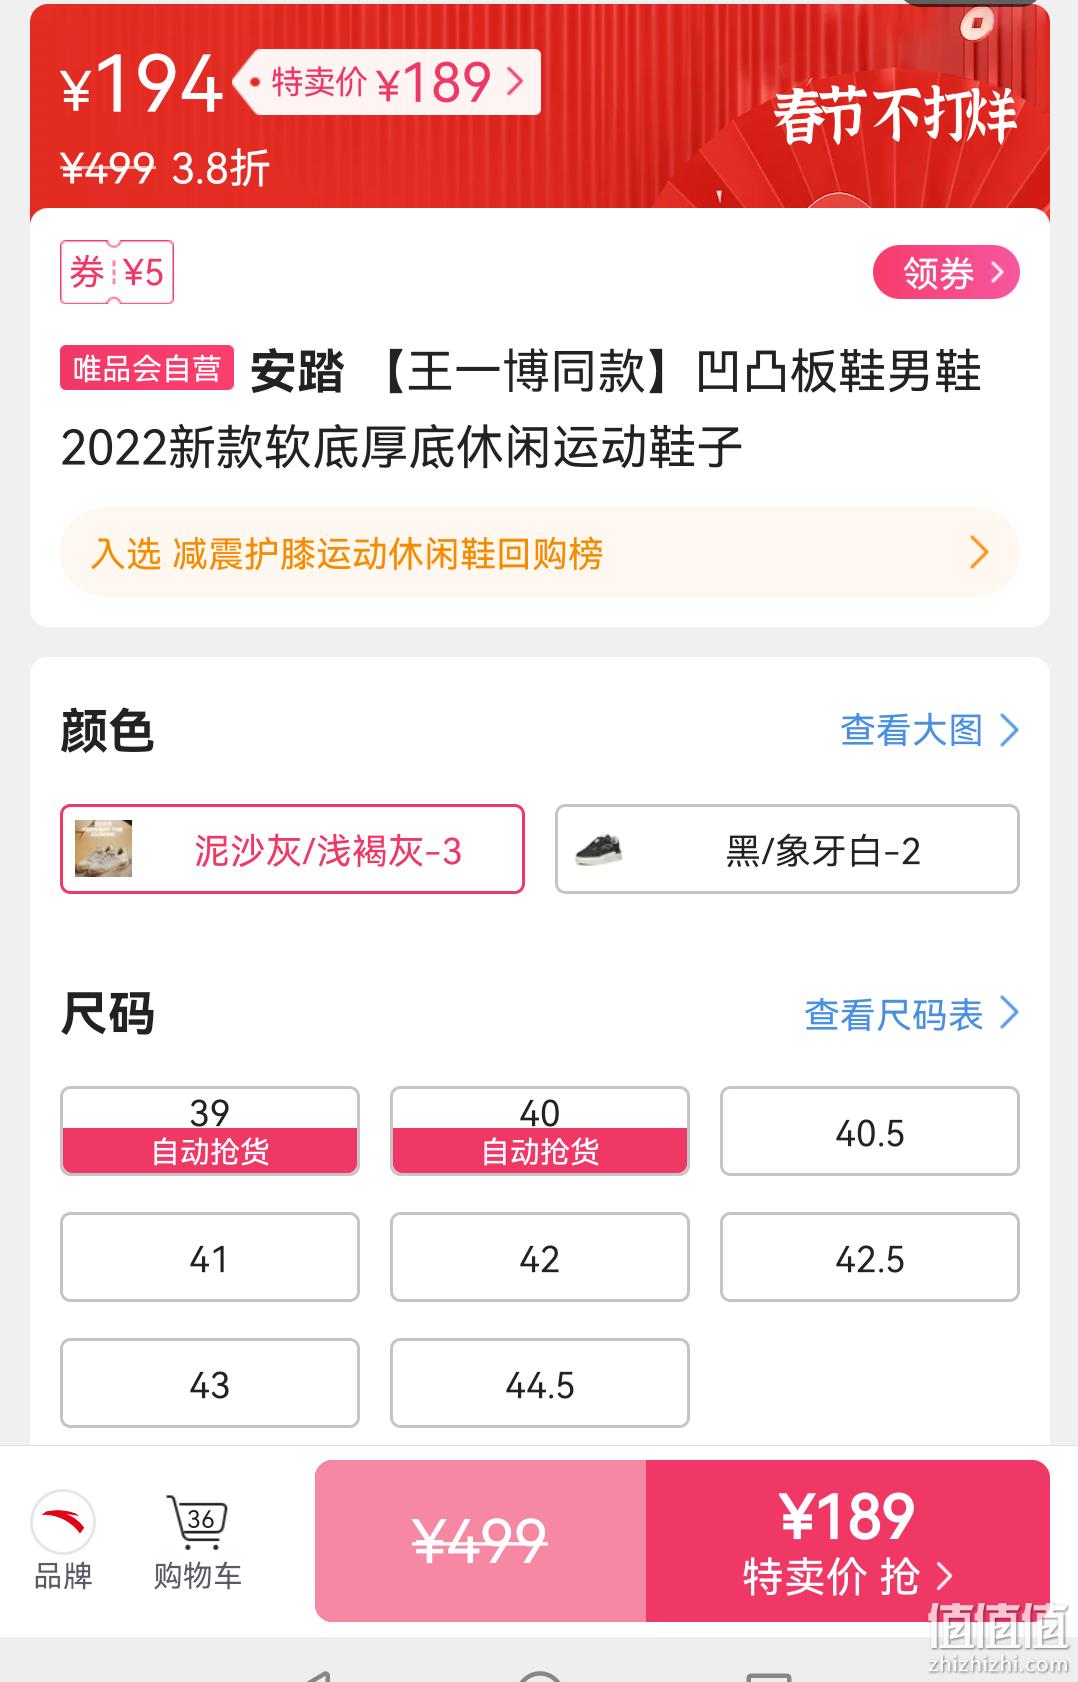Expand the 特卖价 ¥189 price details
The image size is (1078, 1682).
coord(391,82)
